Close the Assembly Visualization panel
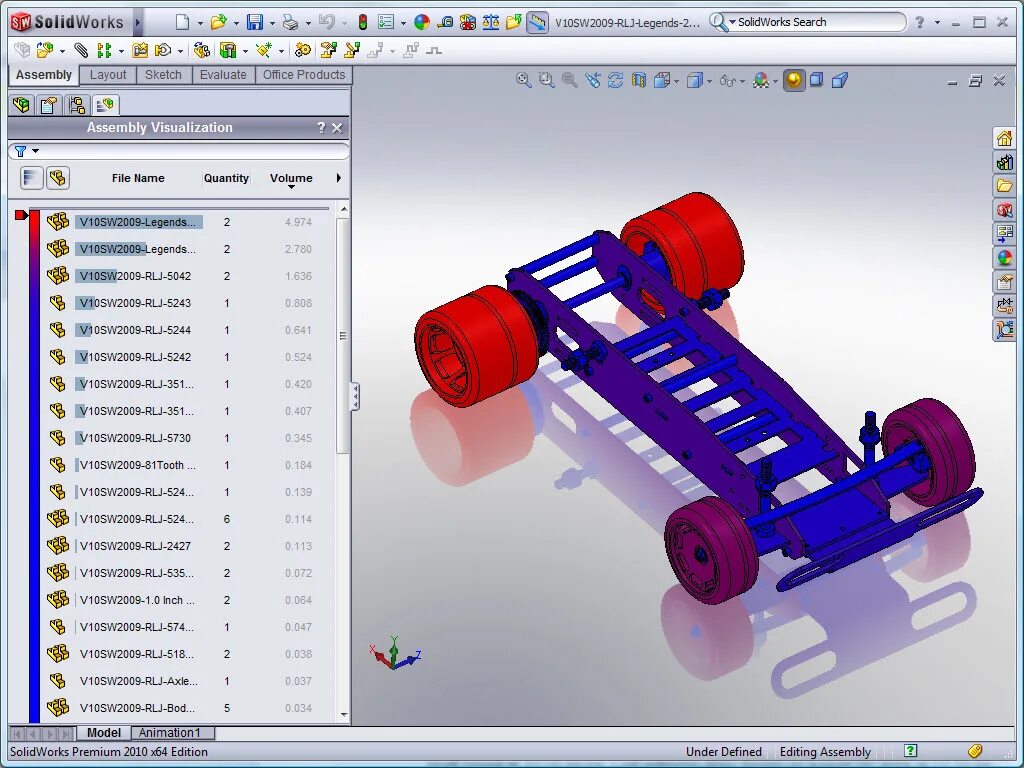This screenshot has width=1024, height=768. tap(337, 128)
